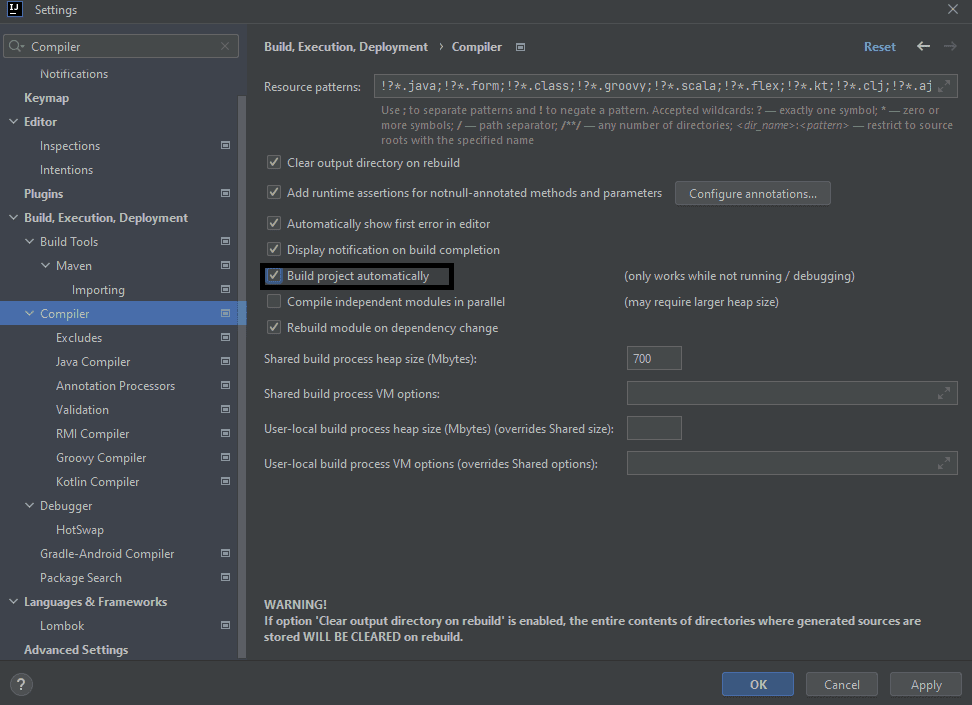The image size is (972, 705).
Task: Cancel the Settings dialog
Action: click(x=842, y=684)
